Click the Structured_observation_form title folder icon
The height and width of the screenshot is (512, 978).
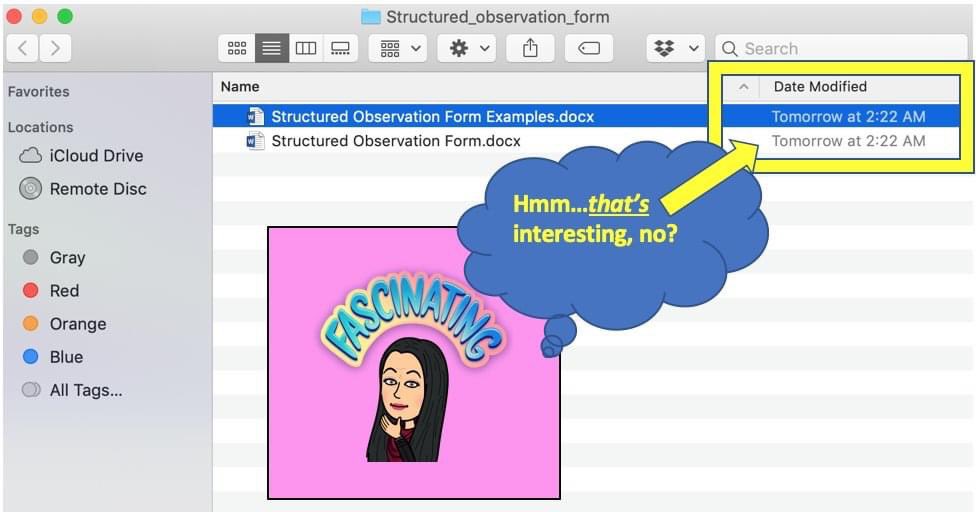pos(370,17)
